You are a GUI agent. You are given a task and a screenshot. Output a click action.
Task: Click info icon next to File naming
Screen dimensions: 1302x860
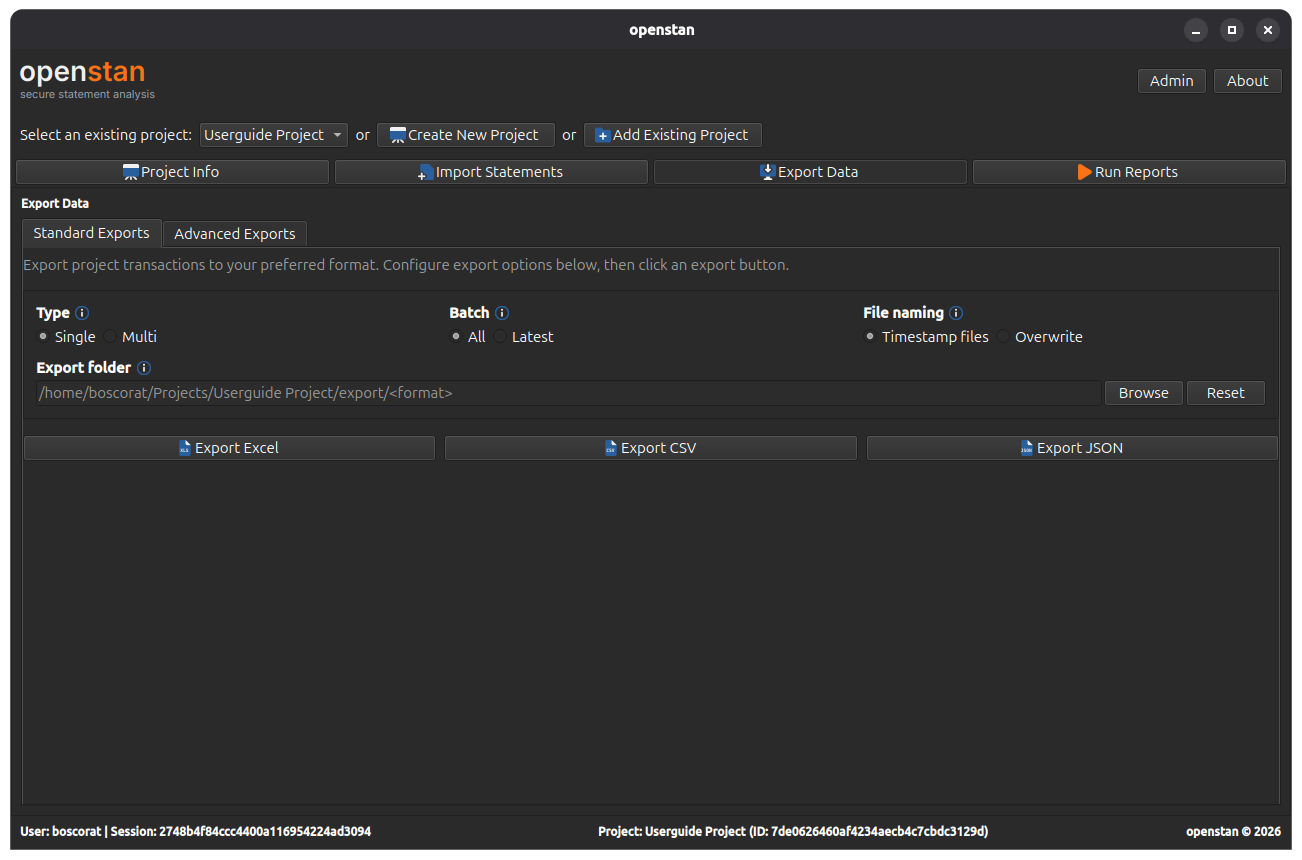pos(956,313)
